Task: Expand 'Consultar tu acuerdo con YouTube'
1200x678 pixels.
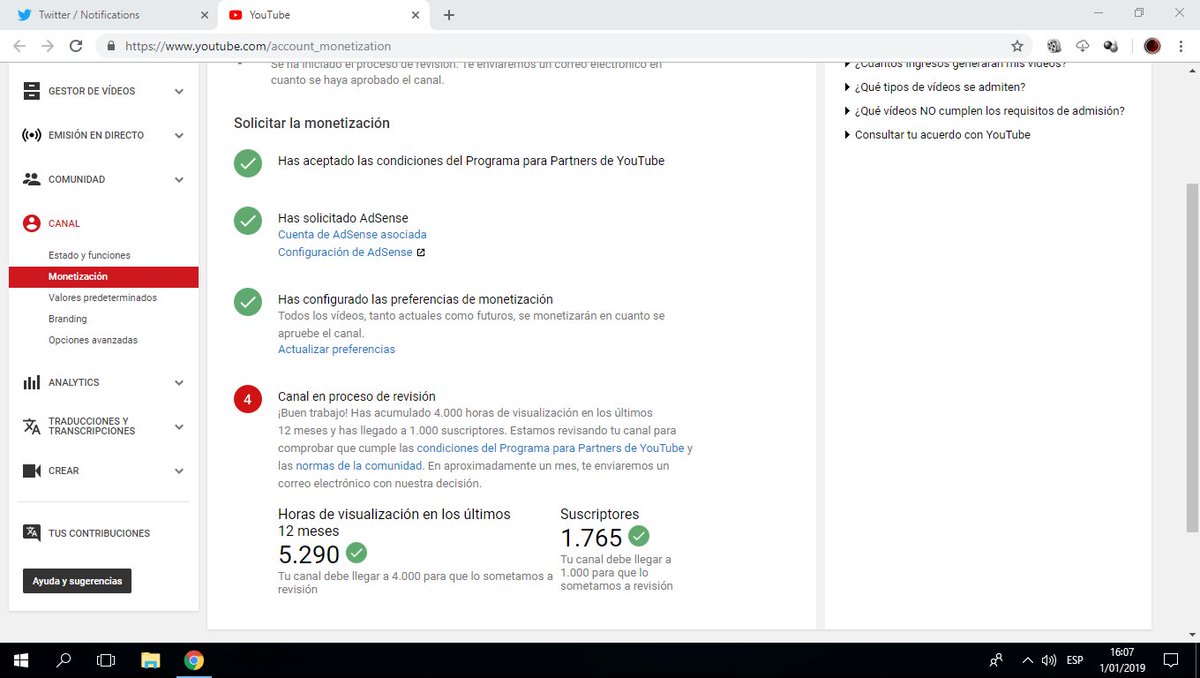Action: 937,135
